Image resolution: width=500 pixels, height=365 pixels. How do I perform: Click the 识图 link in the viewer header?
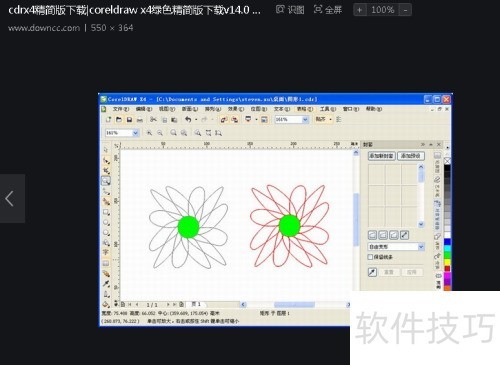click(x=290, y=10)
